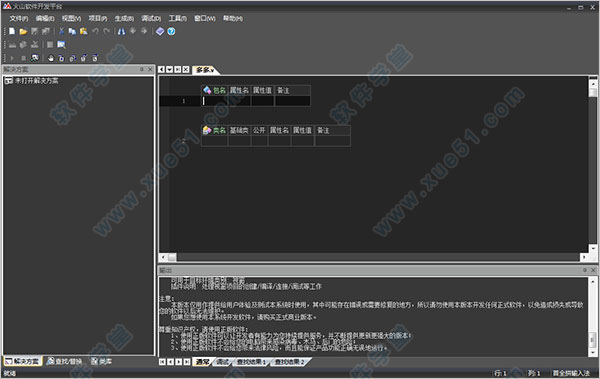Click the 包名 header cell
This screenshot has width=600, height=379.
point(215,90)
